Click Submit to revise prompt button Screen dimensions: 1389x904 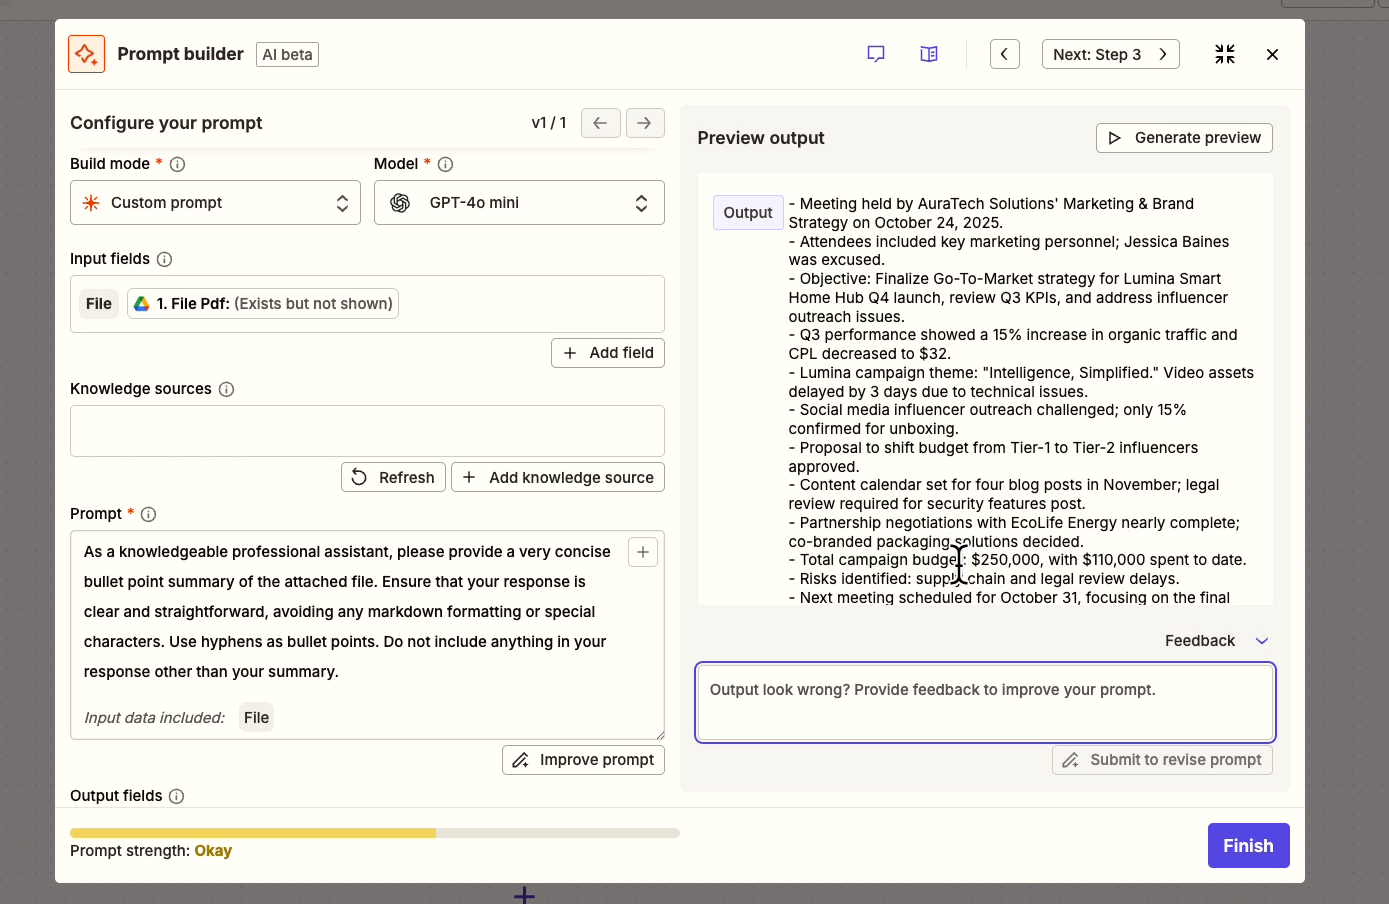1162,760
